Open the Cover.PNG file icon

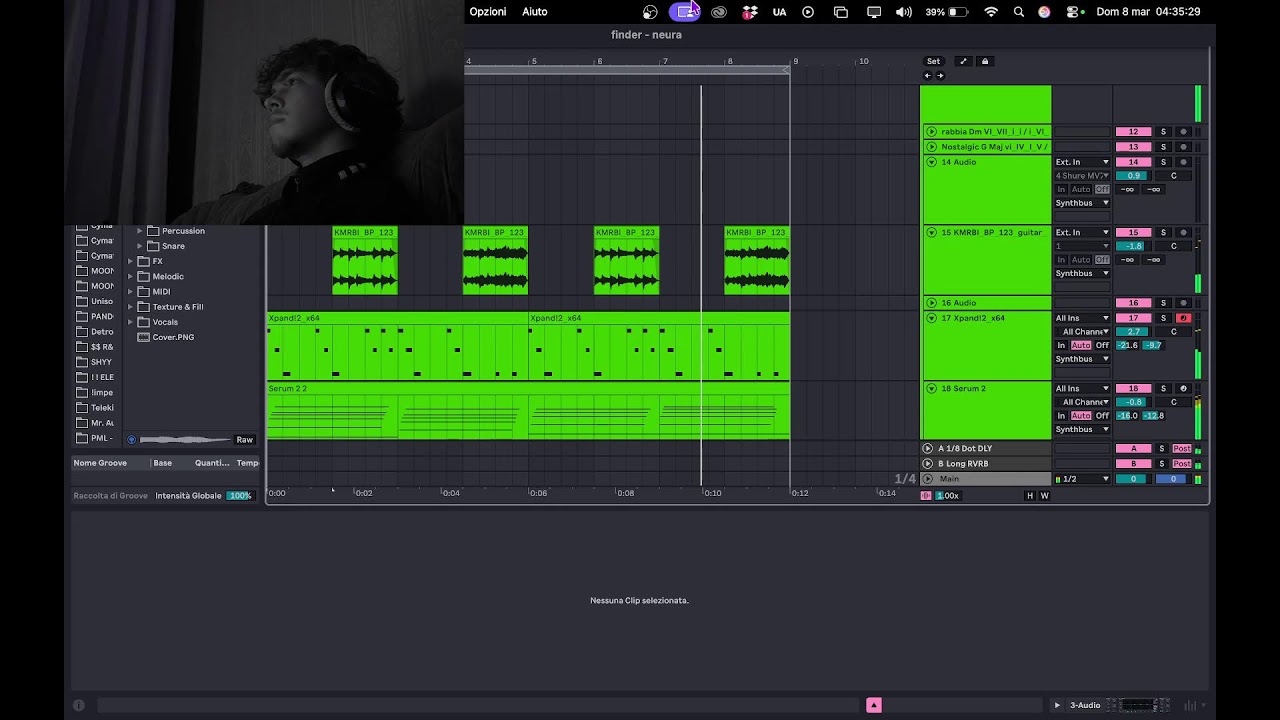(x=143, y=337)
